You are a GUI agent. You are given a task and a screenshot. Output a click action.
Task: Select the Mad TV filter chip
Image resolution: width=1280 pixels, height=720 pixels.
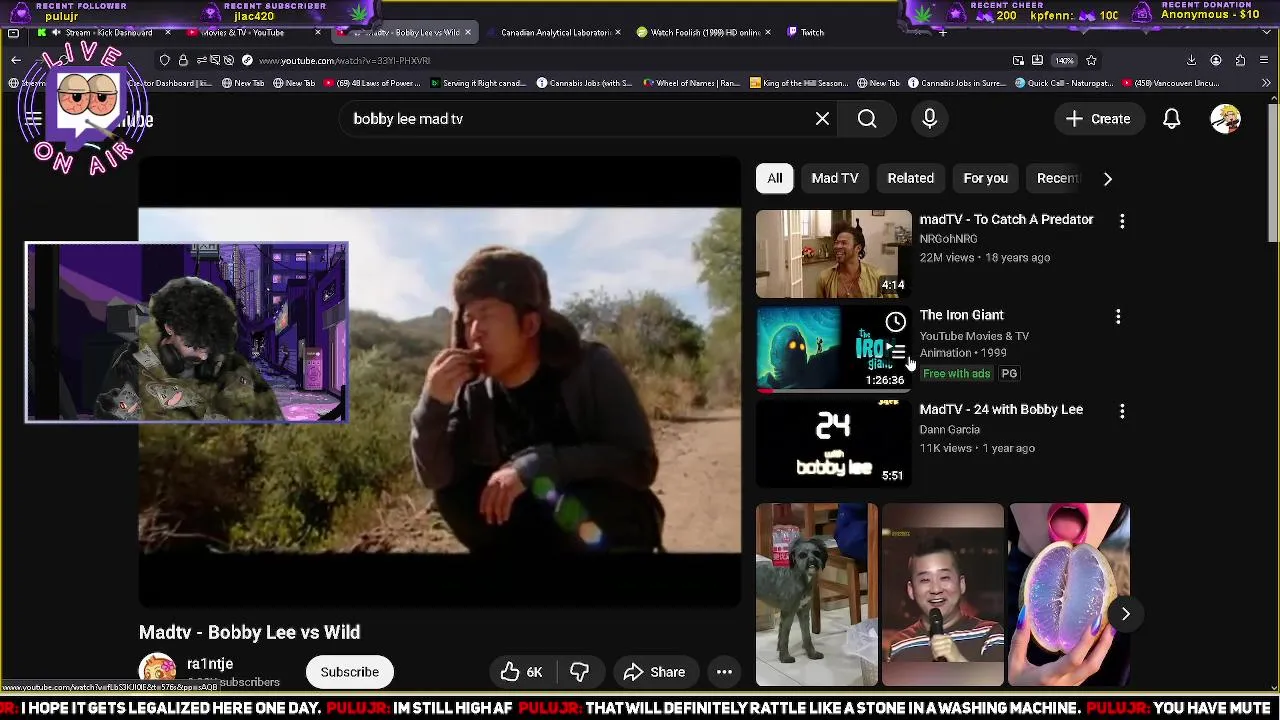(x=835, y=178)
